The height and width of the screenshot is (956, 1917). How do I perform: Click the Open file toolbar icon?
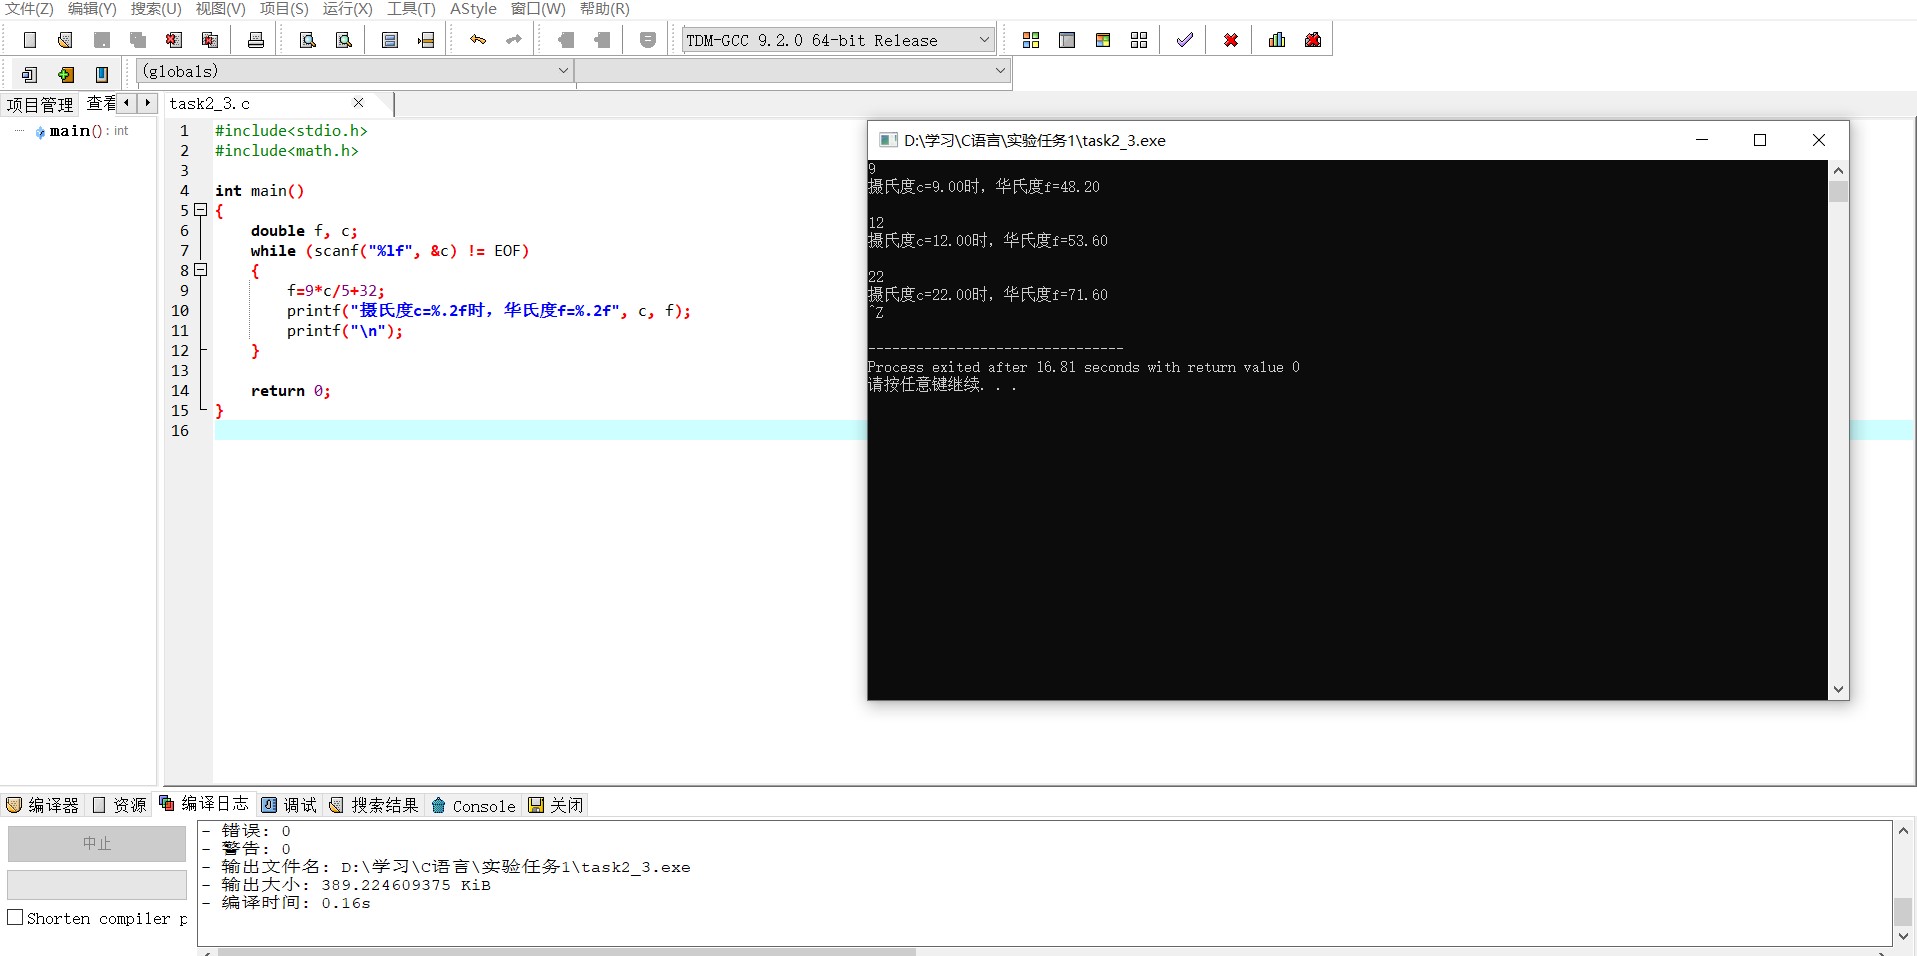click(x=66, y=40)
